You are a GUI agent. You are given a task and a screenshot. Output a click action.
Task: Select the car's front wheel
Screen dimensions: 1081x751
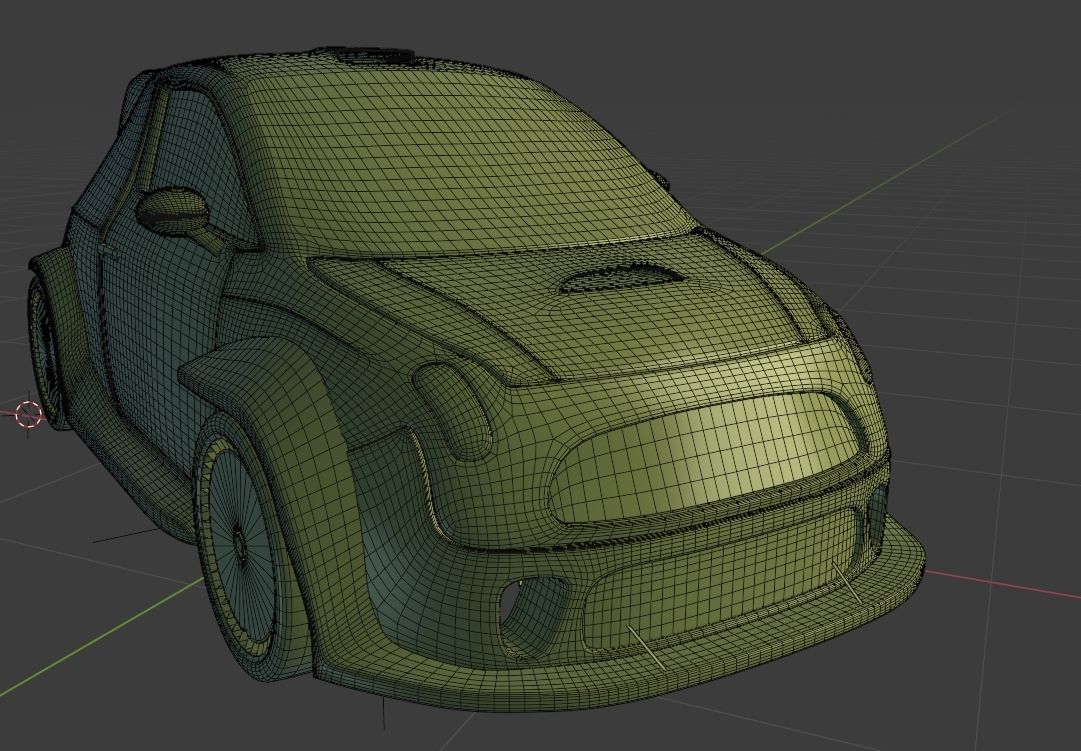tap(241, 545)
